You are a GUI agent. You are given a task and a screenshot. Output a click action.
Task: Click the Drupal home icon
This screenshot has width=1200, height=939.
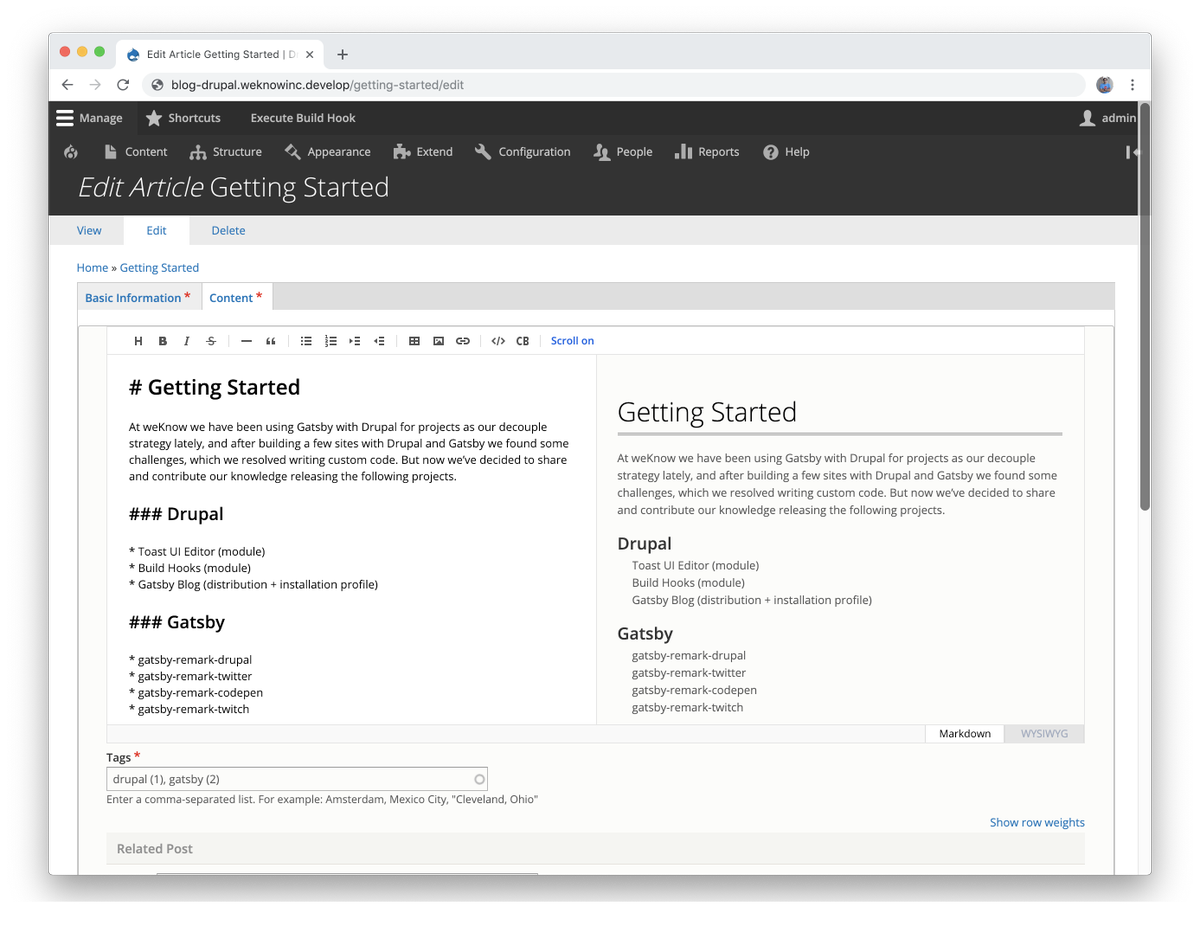click(70, 152)
